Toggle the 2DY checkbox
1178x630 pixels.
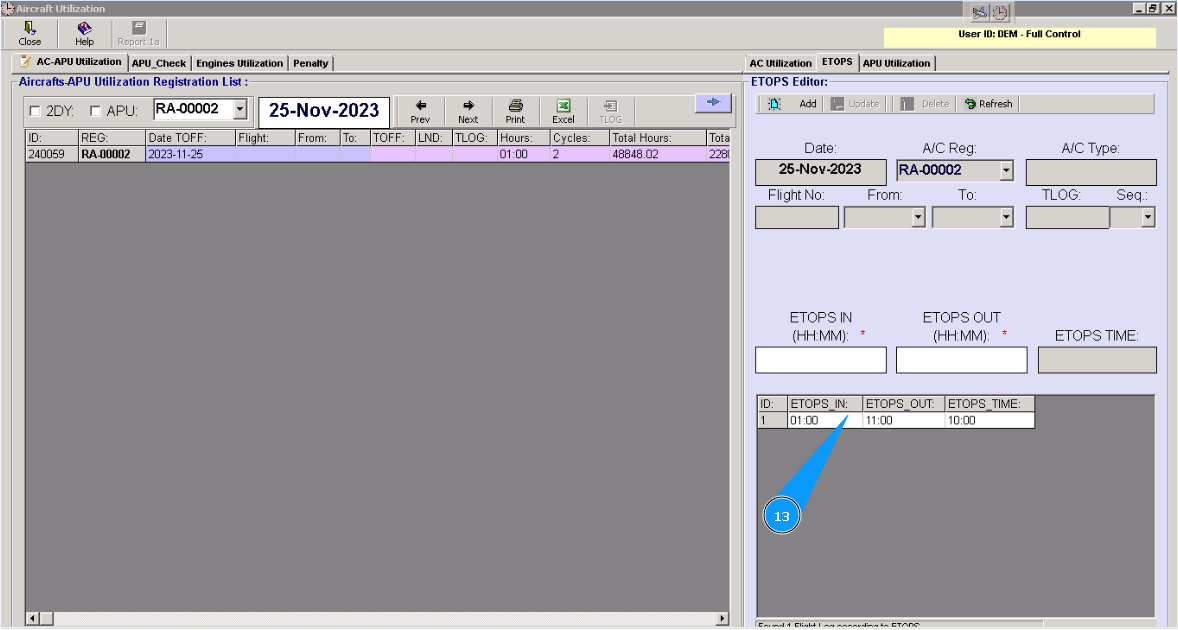coord(35,111)
